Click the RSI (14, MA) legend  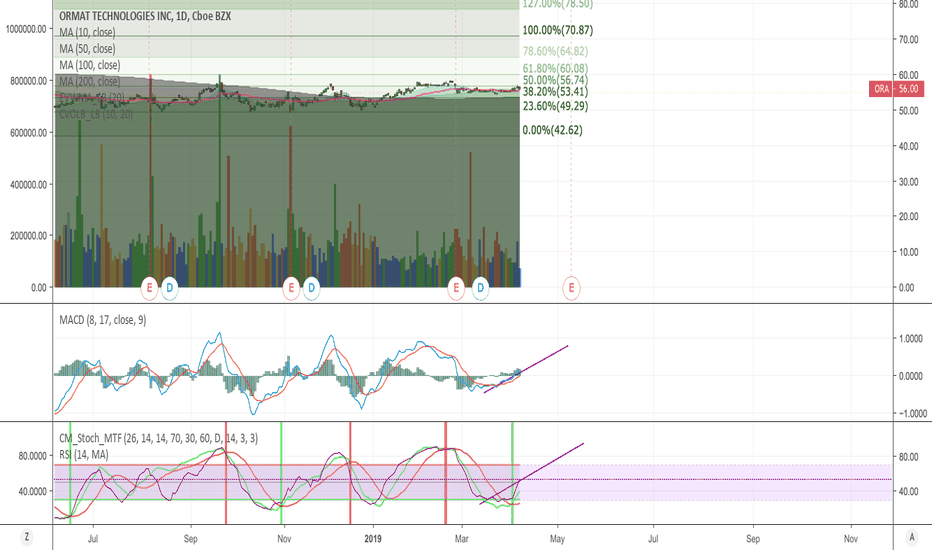click(84, 454)
